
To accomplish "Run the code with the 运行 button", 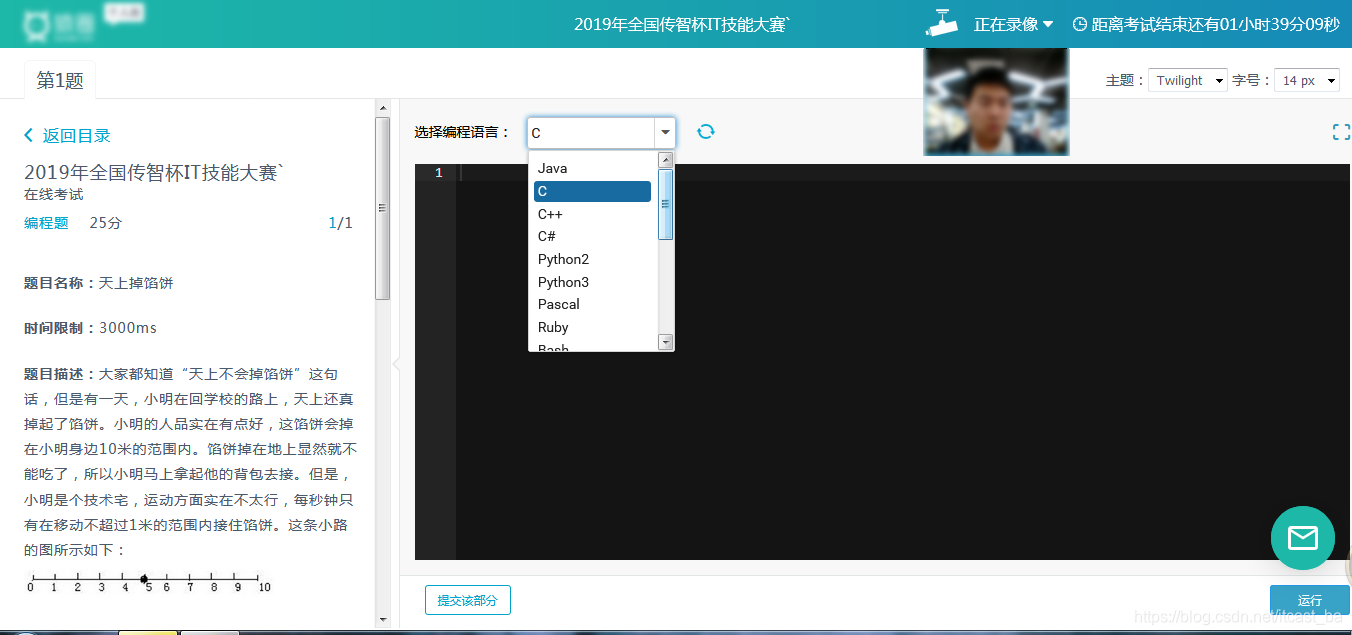I will coord(1311,600).
